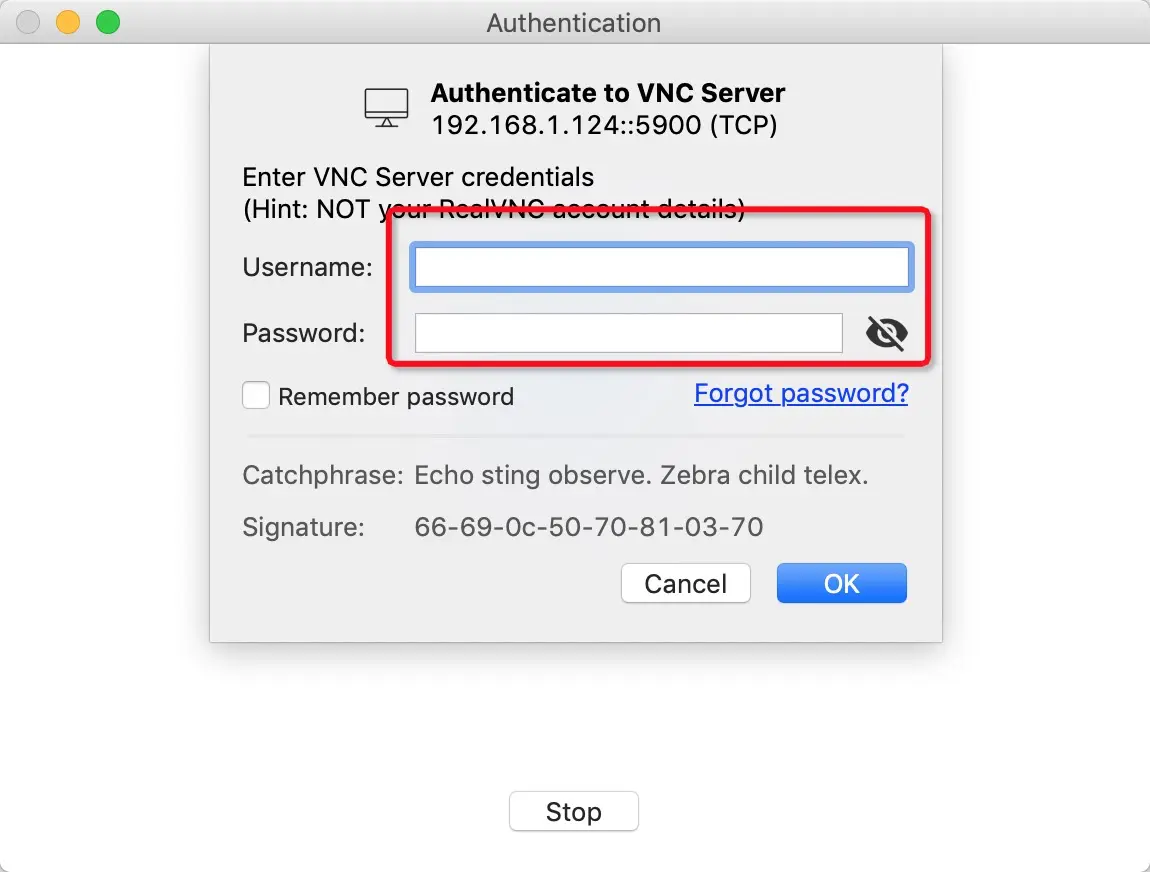Confirm credentials with the OK button
The image size is (1150, 872).
841,583
